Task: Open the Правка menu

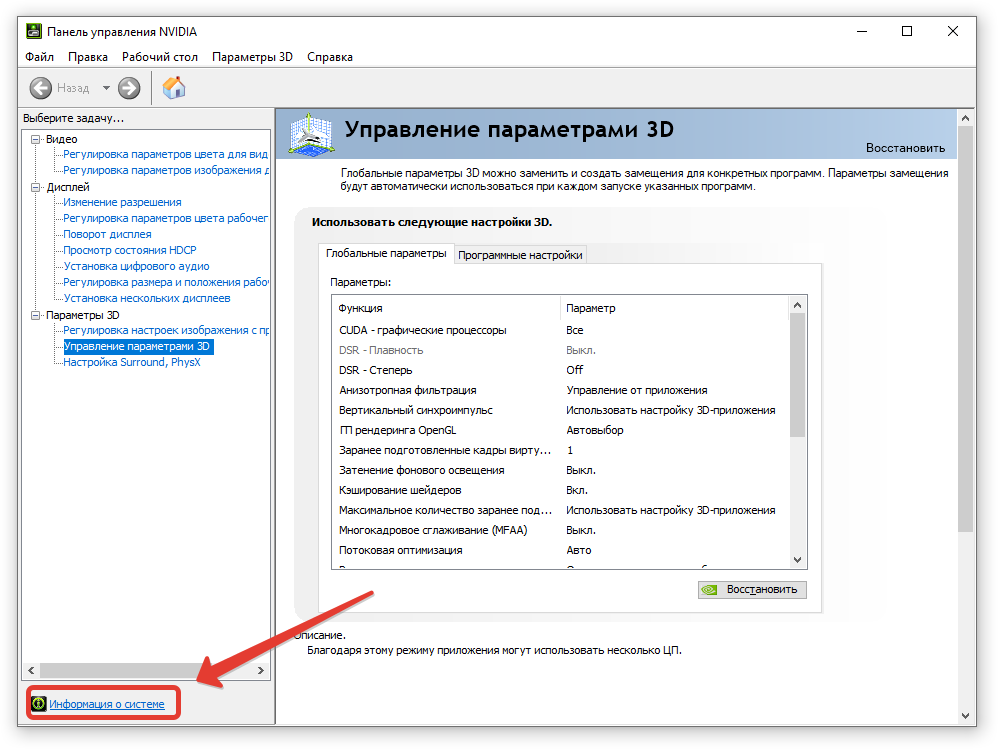Action: click(x=88, y=57)
